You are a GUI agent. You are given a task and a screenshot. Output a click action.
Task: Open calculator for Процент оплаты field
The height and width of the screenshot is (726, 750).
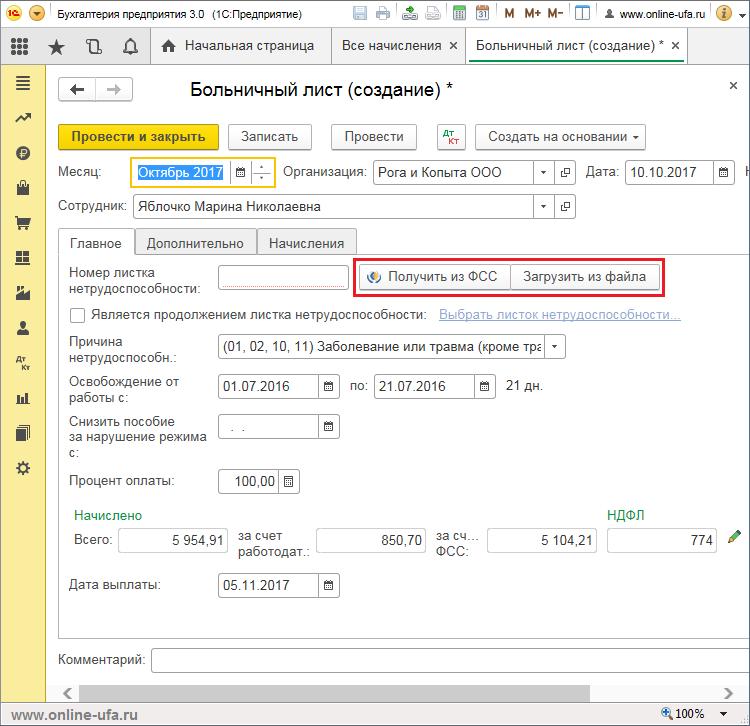point(289,482)
